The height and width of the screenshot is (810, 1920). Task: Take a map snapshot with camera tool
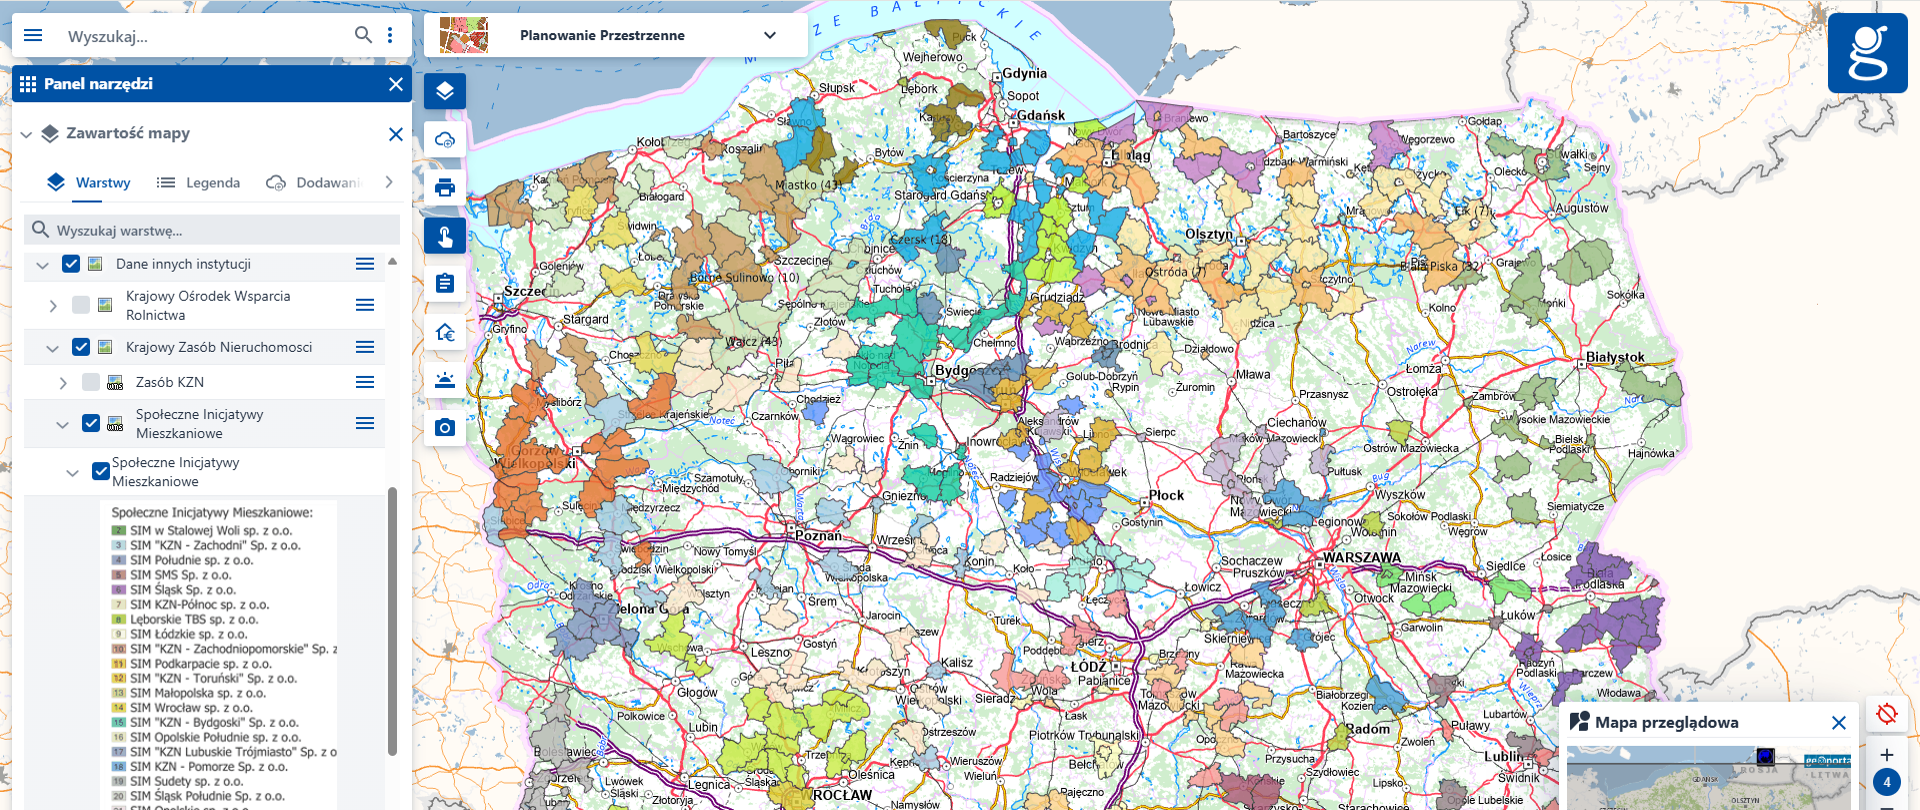coord(445,428)
